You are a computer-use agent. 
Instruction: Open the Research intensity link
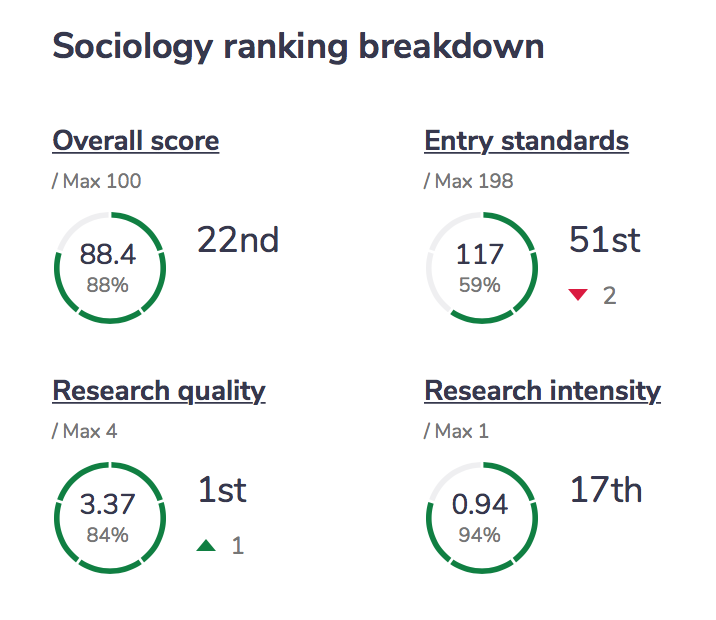(x=542, y=390)
